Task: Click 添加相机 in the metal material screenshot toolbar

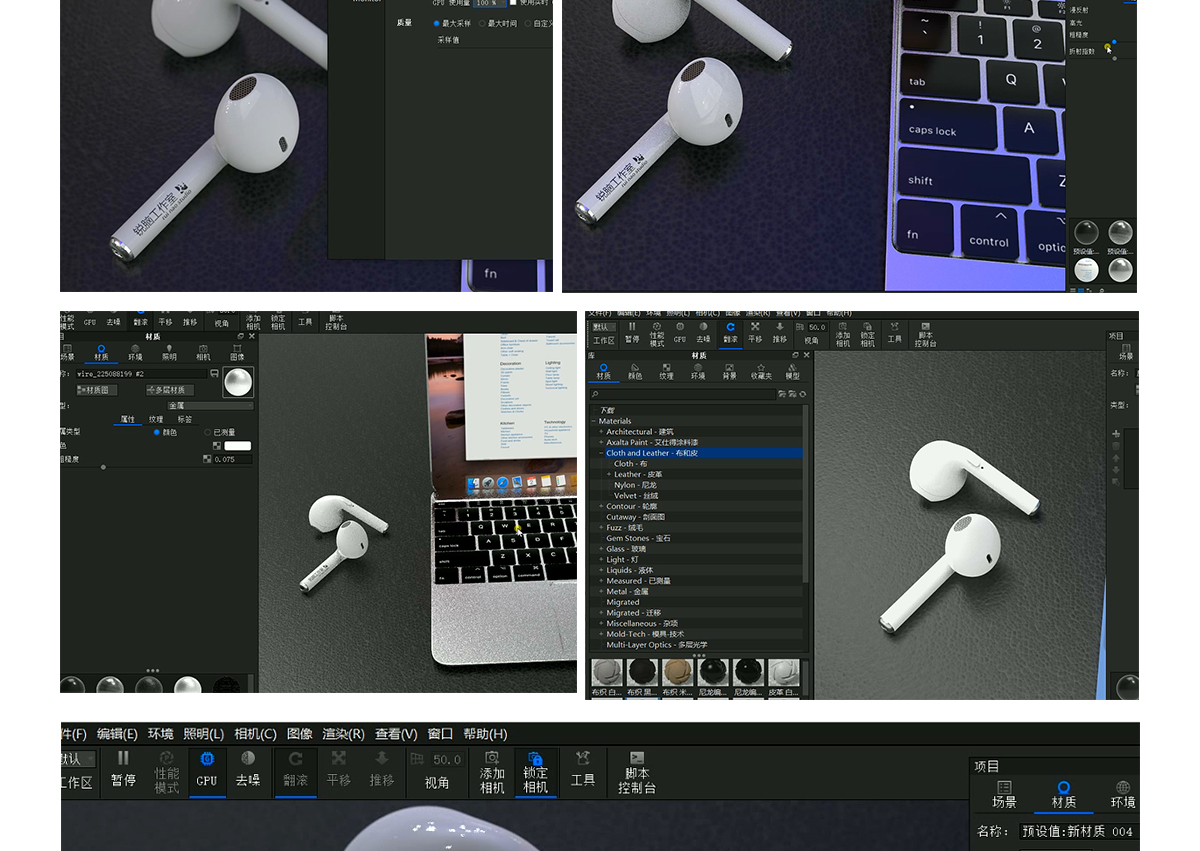Action: pos(253,322)
